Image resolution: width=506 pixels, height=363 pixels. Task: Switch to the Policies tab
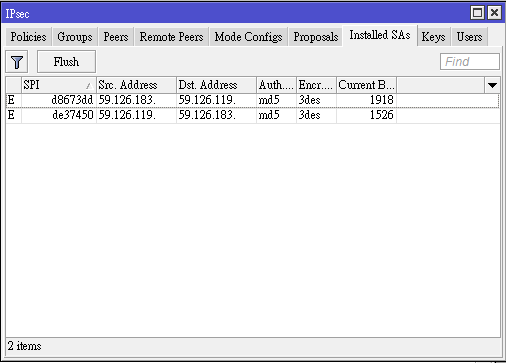(29, 37)
